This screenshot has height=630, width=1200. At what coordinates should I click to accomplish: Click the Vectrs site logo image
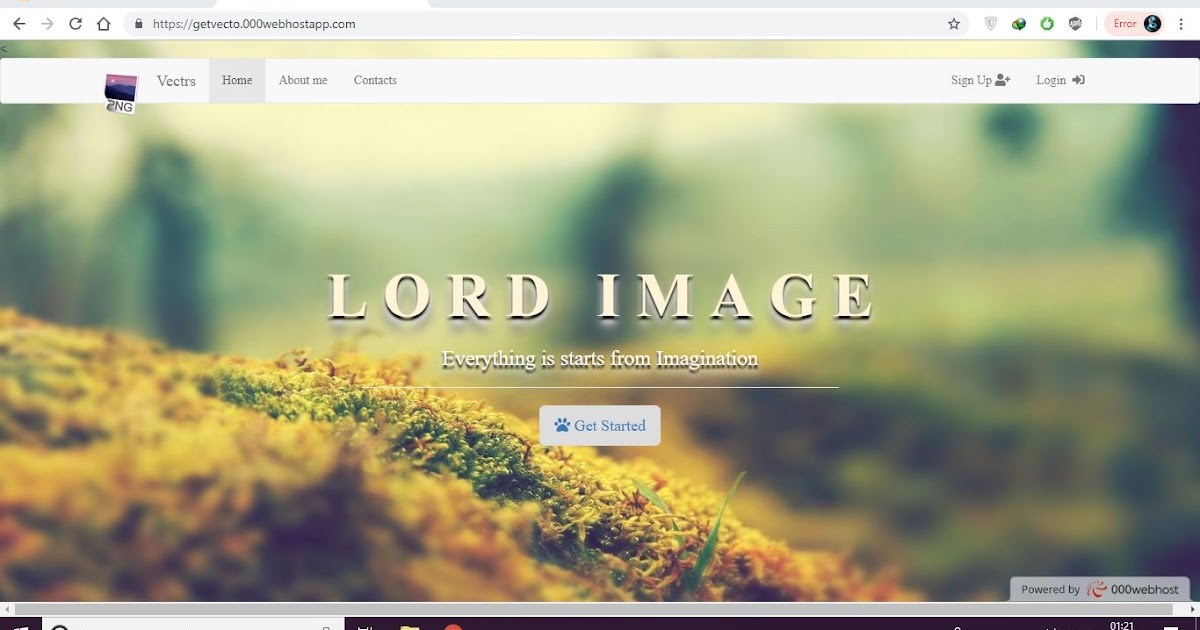tap(121, 88)
